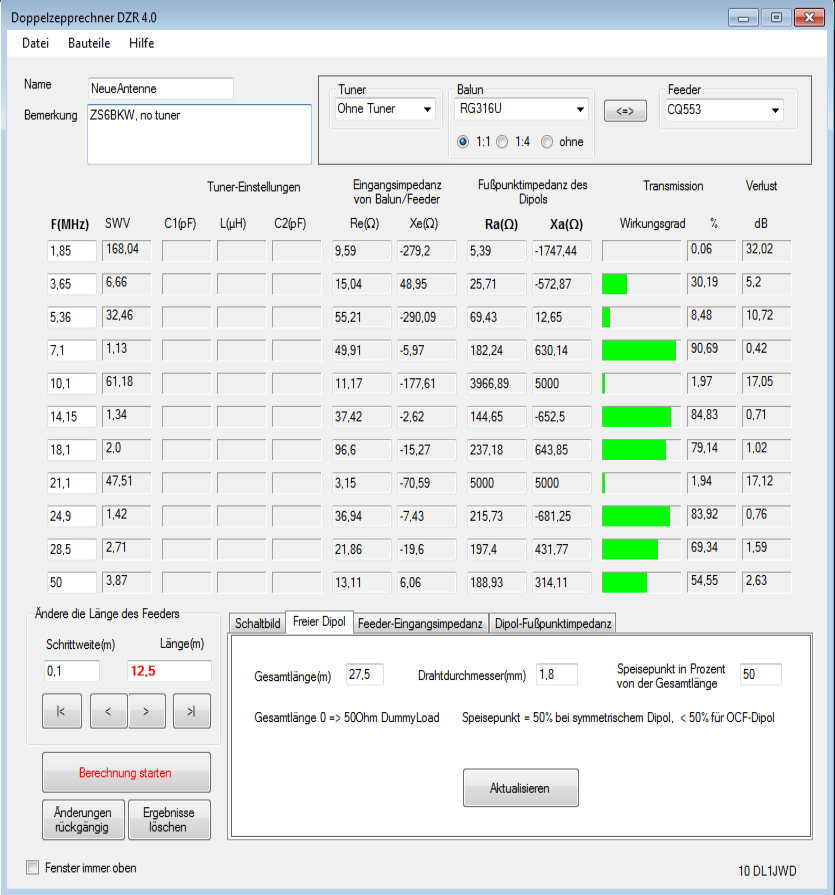Open the Hilfe menu
835x895 pixels.
coord(142,43)
